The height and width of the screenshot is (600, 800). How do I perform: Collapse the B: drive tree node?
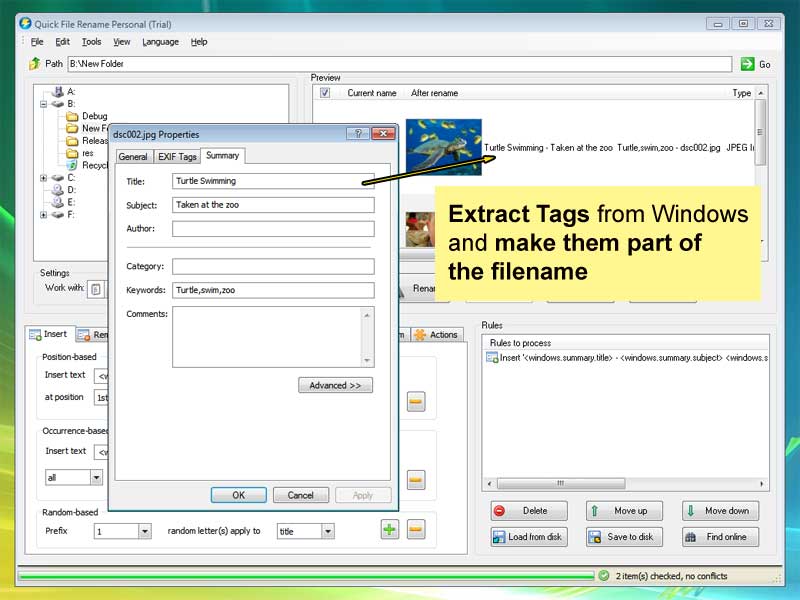tap(44, 104)
